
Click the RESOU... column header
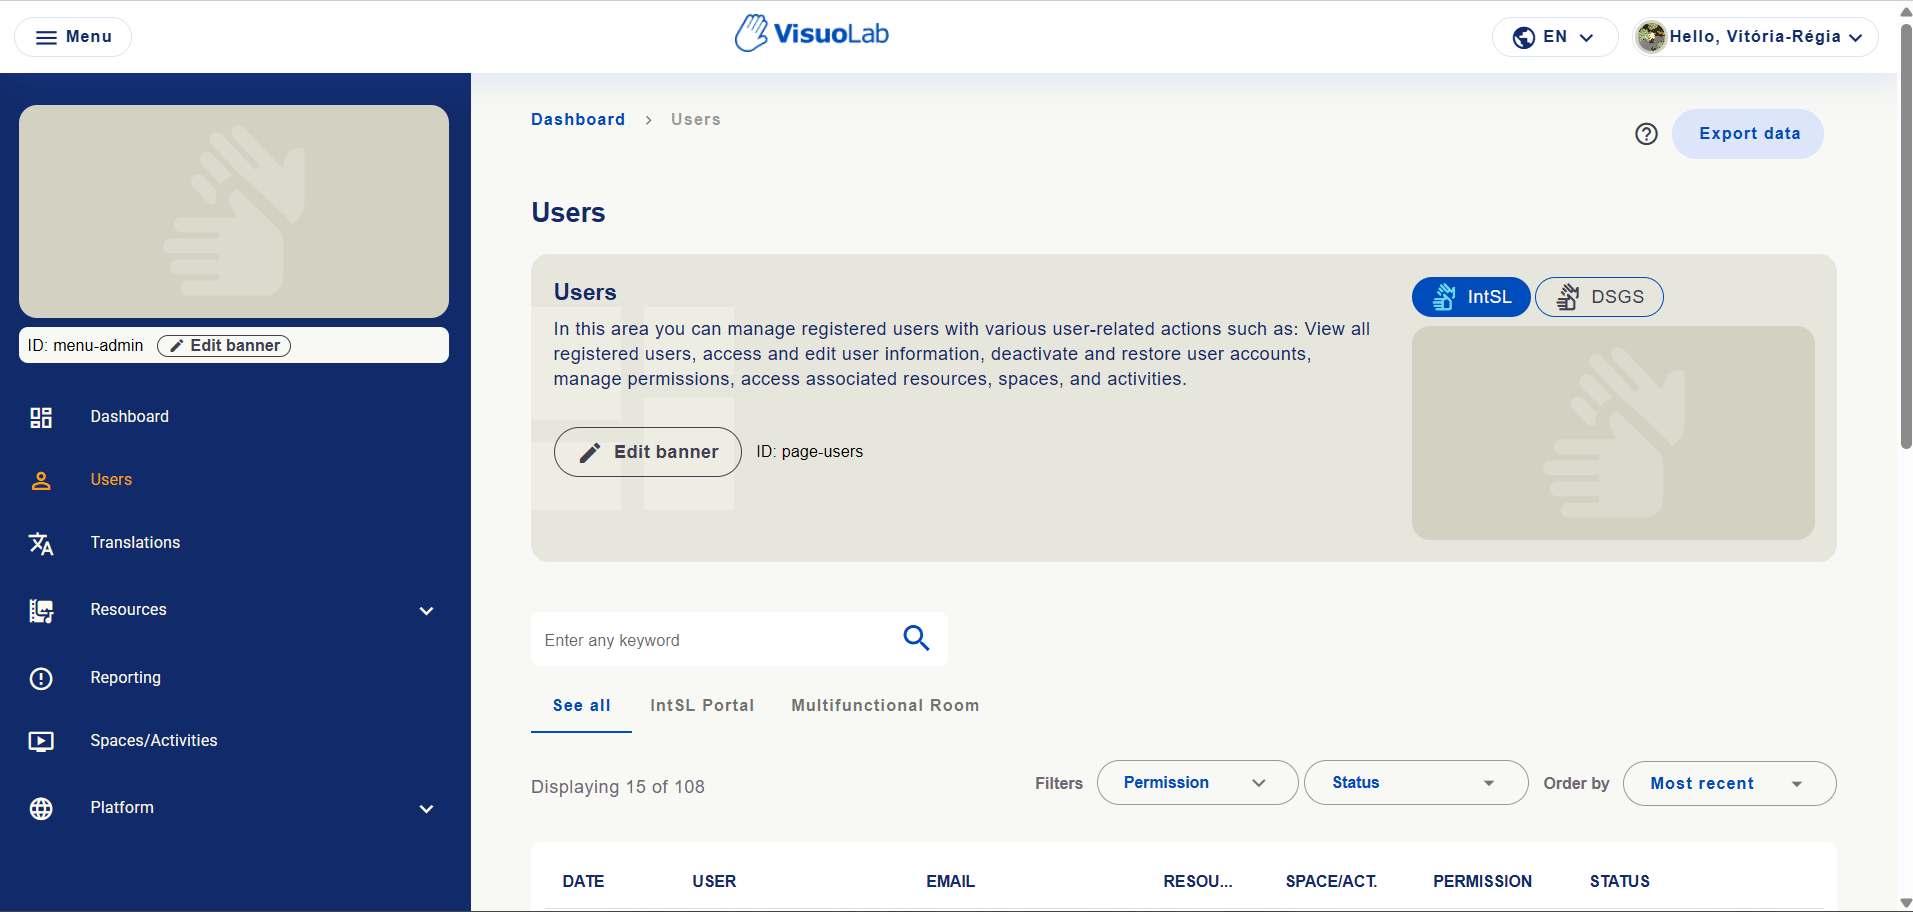click(x=1198, y=881)
